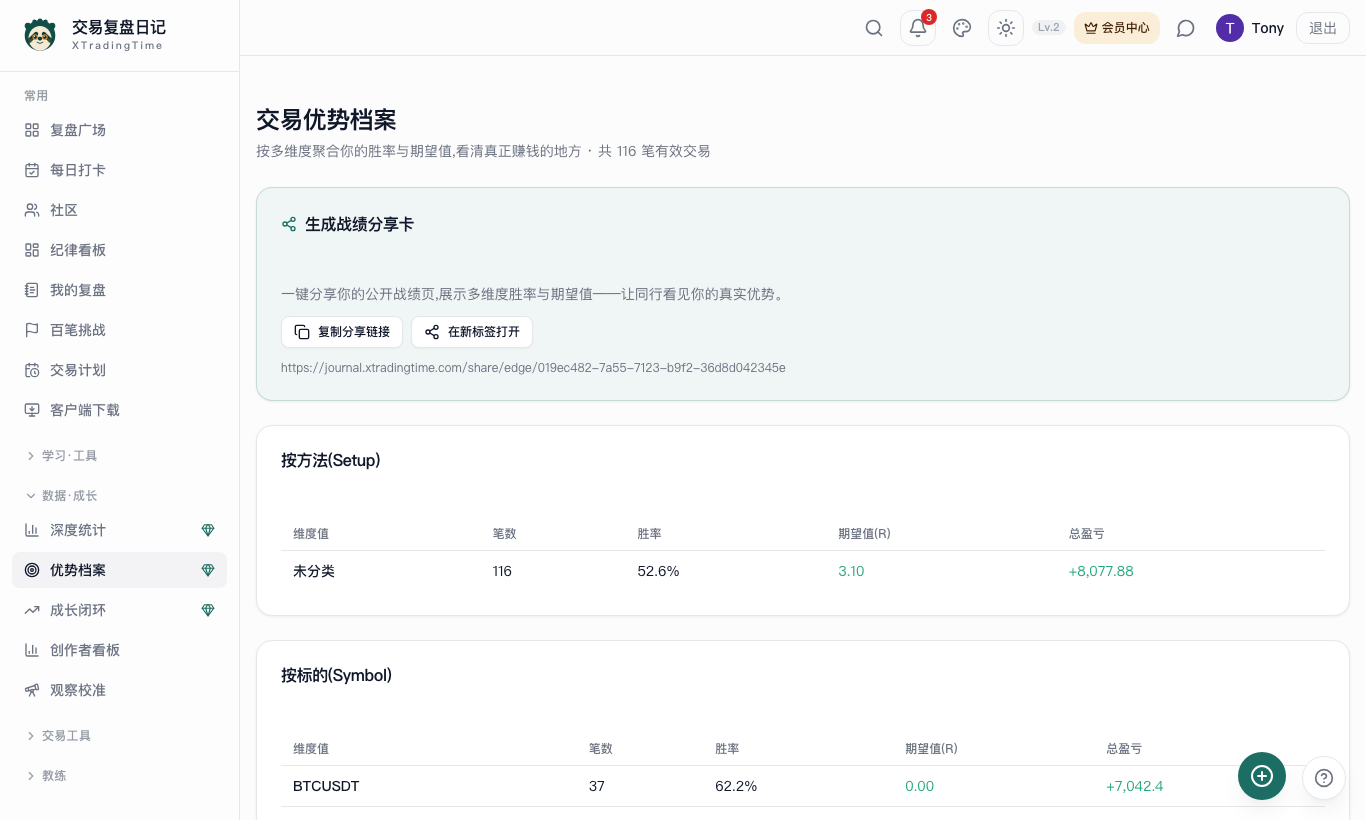
Task: Click 37 trade count in BTCUSDT row
Action: pos(597,786)
